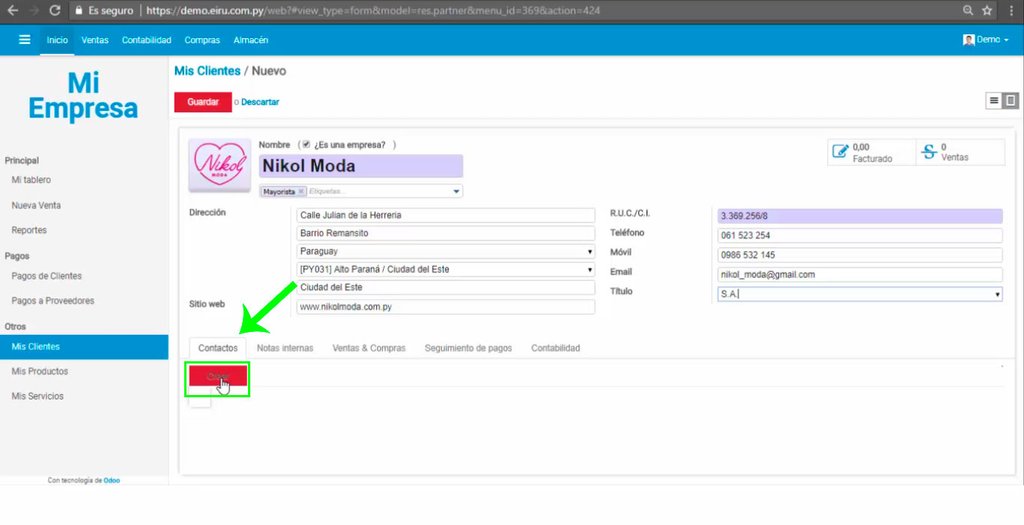Open Almacén top menu
Viewport: 1024px width, 525px height.
(x=251, y=40)
